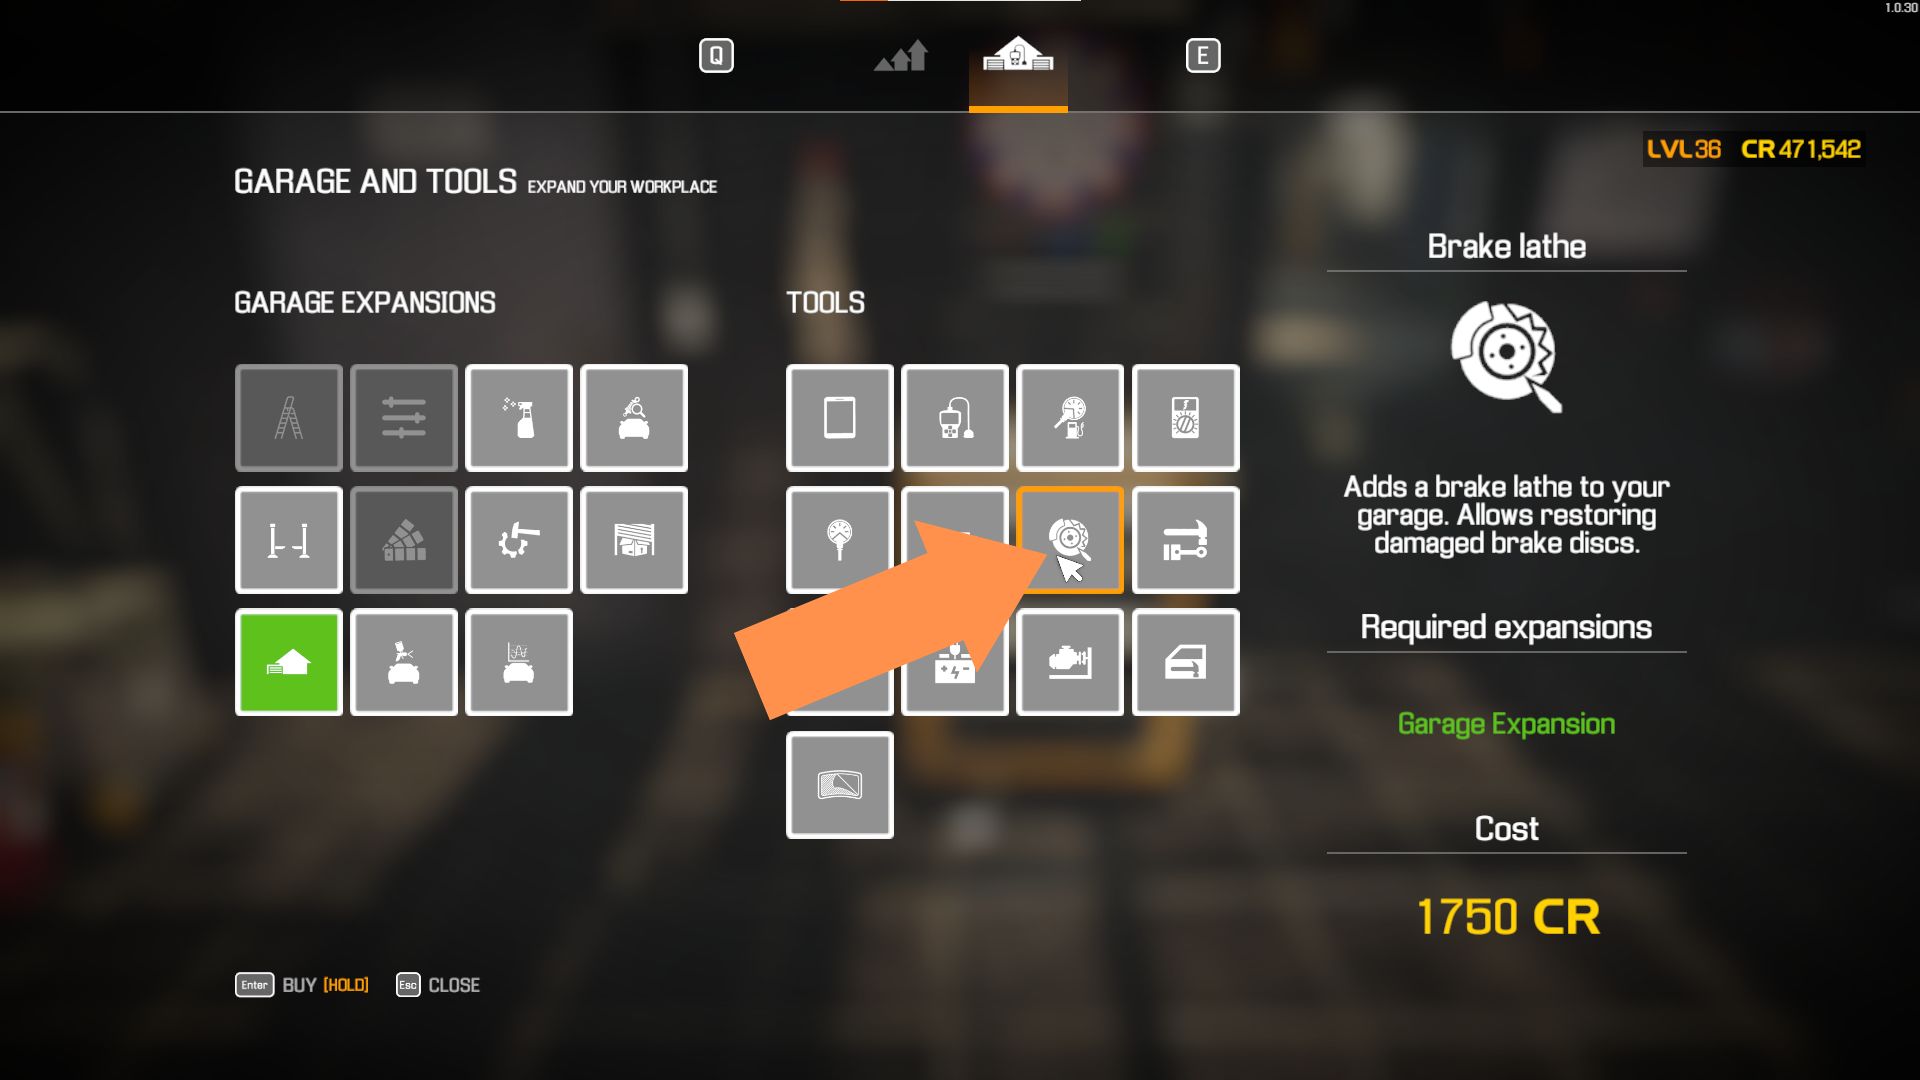The height and width of the screenshot is (1080, 1920).
Task: Buy the brake lathe with Enter
Action: coord(251,984)
